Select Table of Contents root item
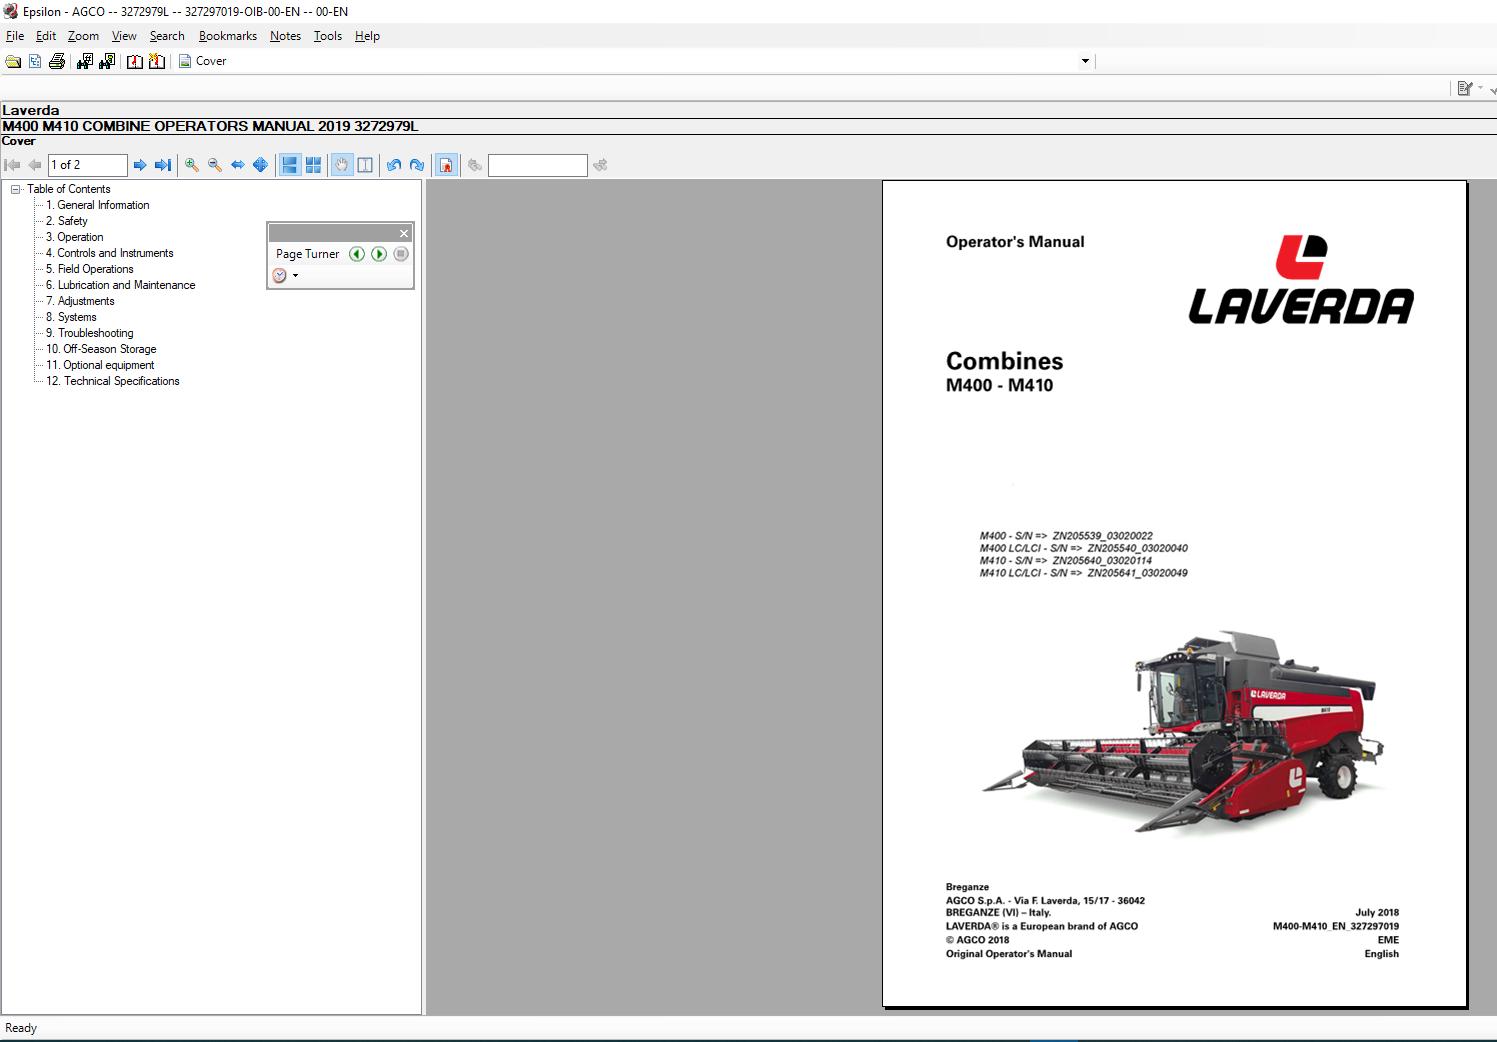This screenshot has width=1497, height=1042. (69, 189)
